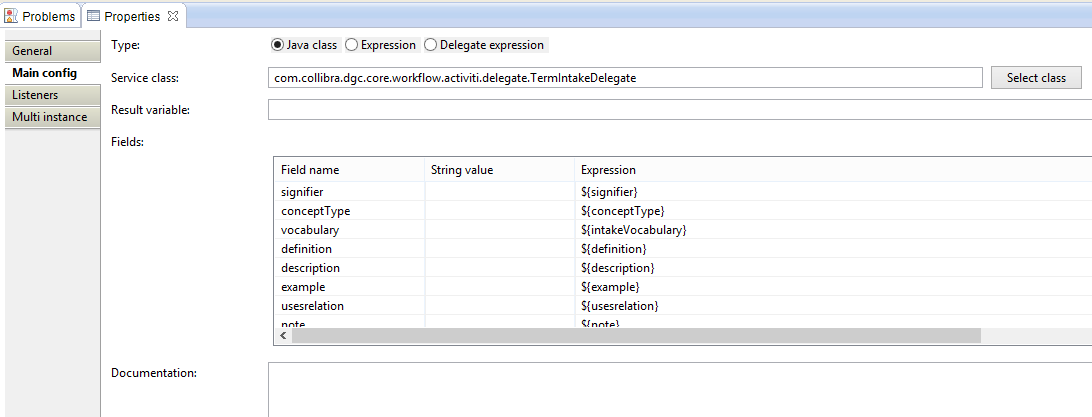Image resolution: width=1092 pixels, height=417 pixels.
Task: Select the signifier field row
Action: pyautogui.click(x=682, y=191)
